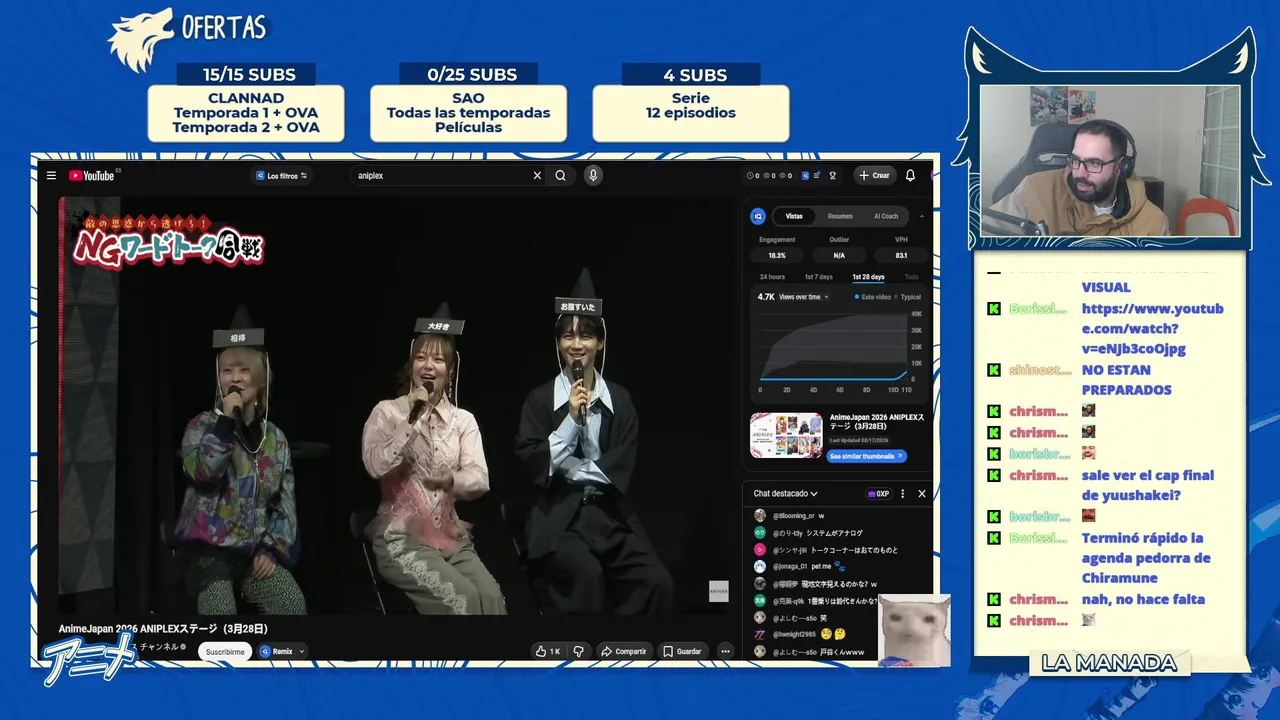This screenshot has height=720, width=1280.
Task: Dislike the video with thumbs down
Action: tap(578, 651)
